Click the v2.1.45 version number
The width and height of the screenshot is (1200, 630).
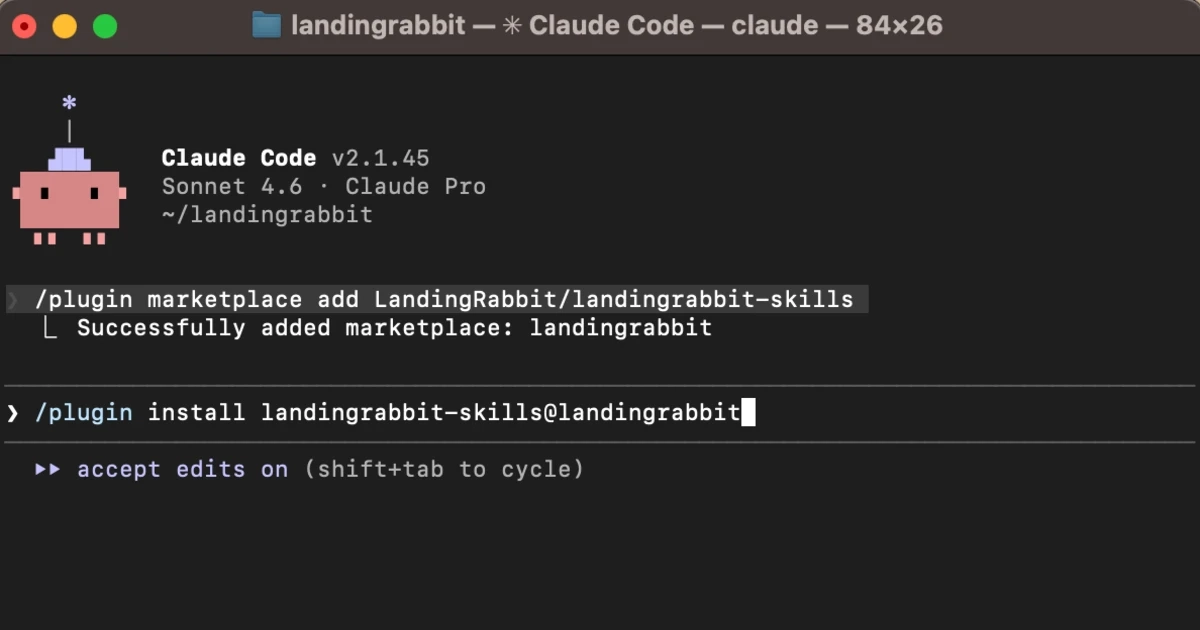[380, 158]
